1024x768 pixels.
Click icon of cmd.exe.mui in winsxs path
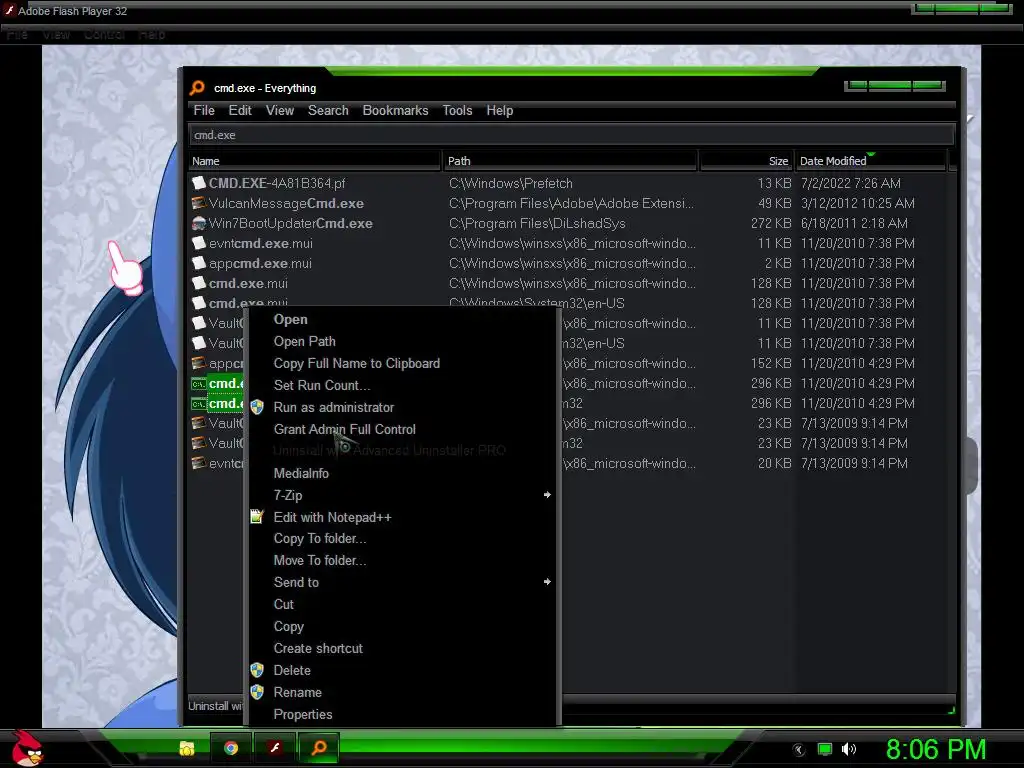pyautogui.click(x=199, y=283)
